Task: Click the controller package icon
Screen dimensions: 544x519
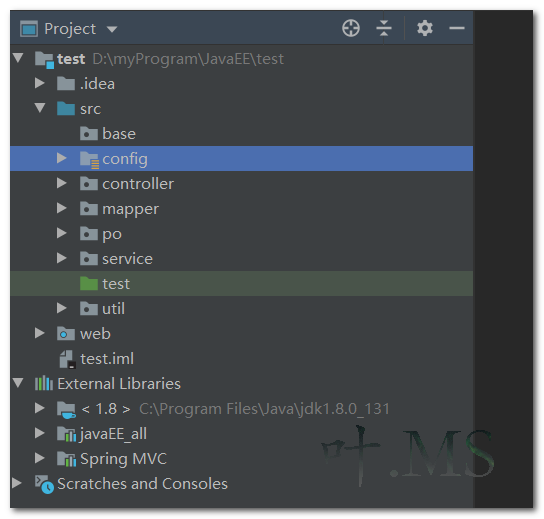Action: pyautogui.click(x=89, y=184)
